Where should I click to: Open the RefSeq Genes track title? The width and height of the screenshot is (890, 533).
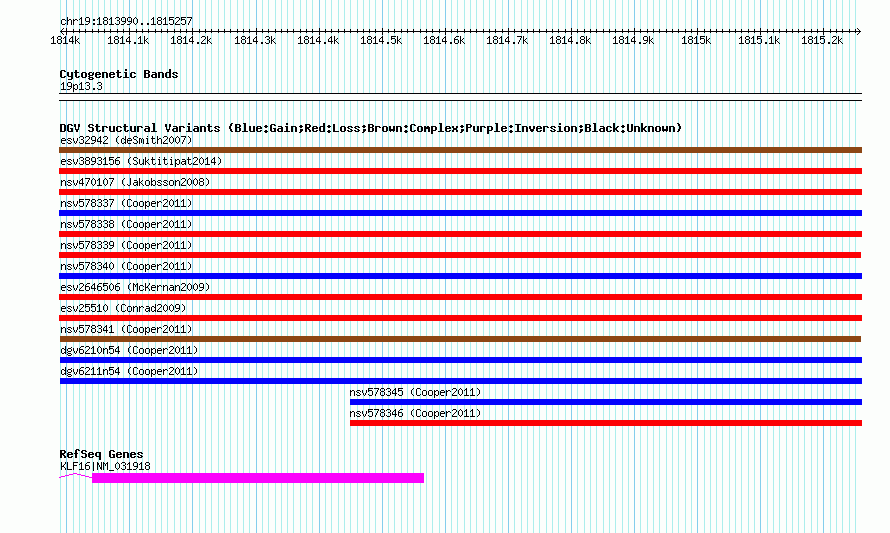pyautogui.click(x=101, y=454)
